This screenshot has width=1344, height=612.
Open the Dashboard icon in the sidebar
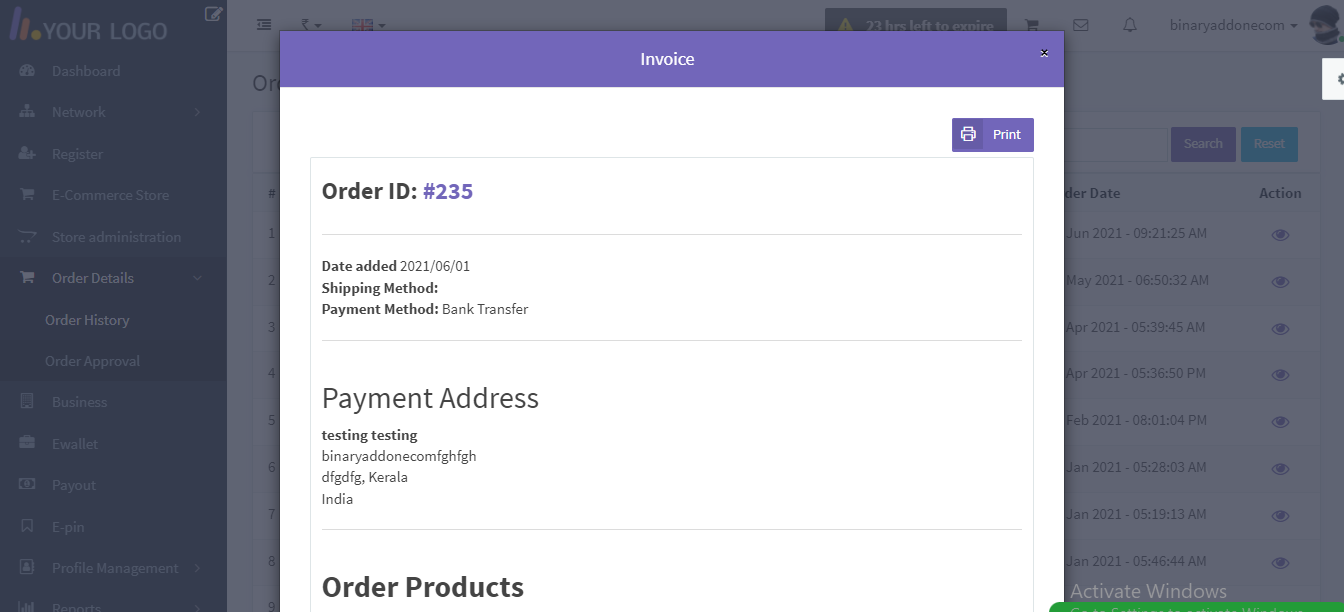coord(27,71)
